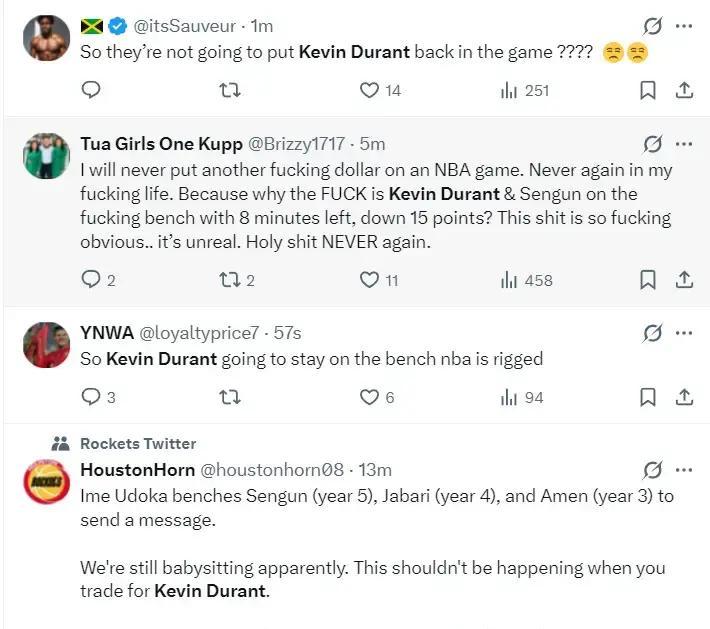This screenshot has height=629, width=710.
Task: Open the @houstonhorn08 profile handle
Action: click(x=272, y=469)
